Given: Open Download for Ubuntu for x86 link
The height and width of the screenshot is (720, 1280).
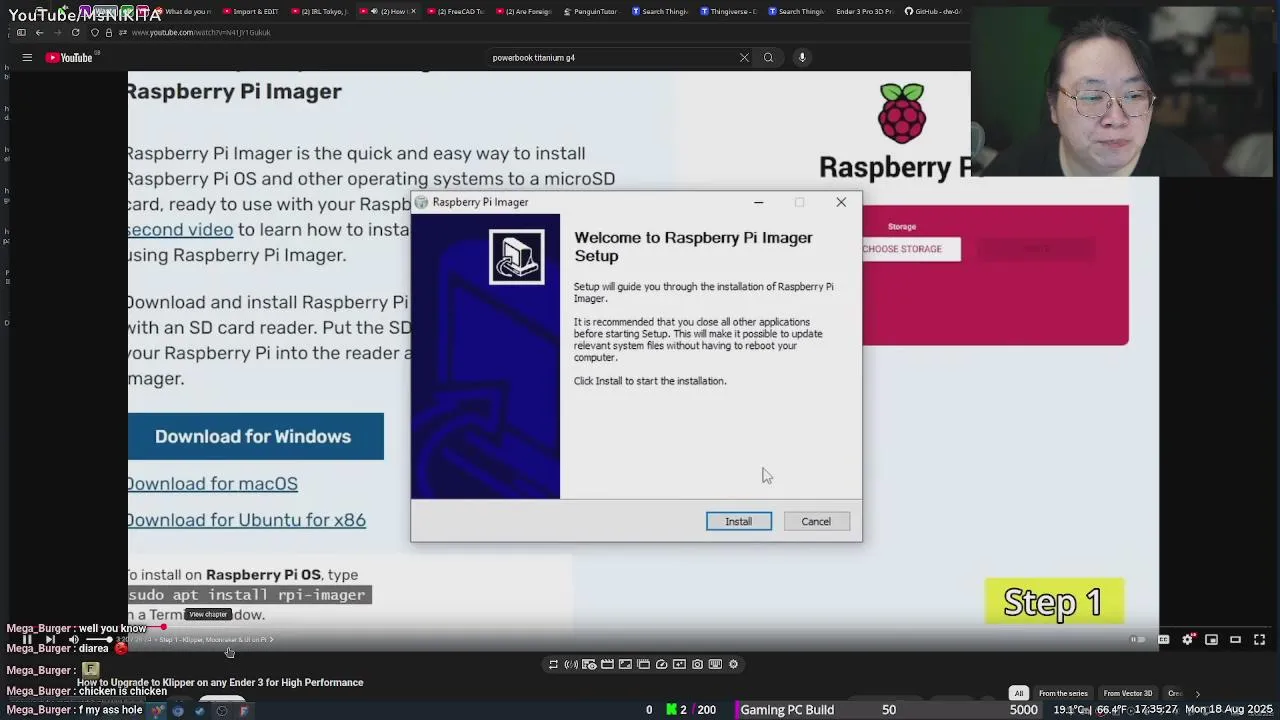Looking at the screenshot, I should tap(246, 520).
